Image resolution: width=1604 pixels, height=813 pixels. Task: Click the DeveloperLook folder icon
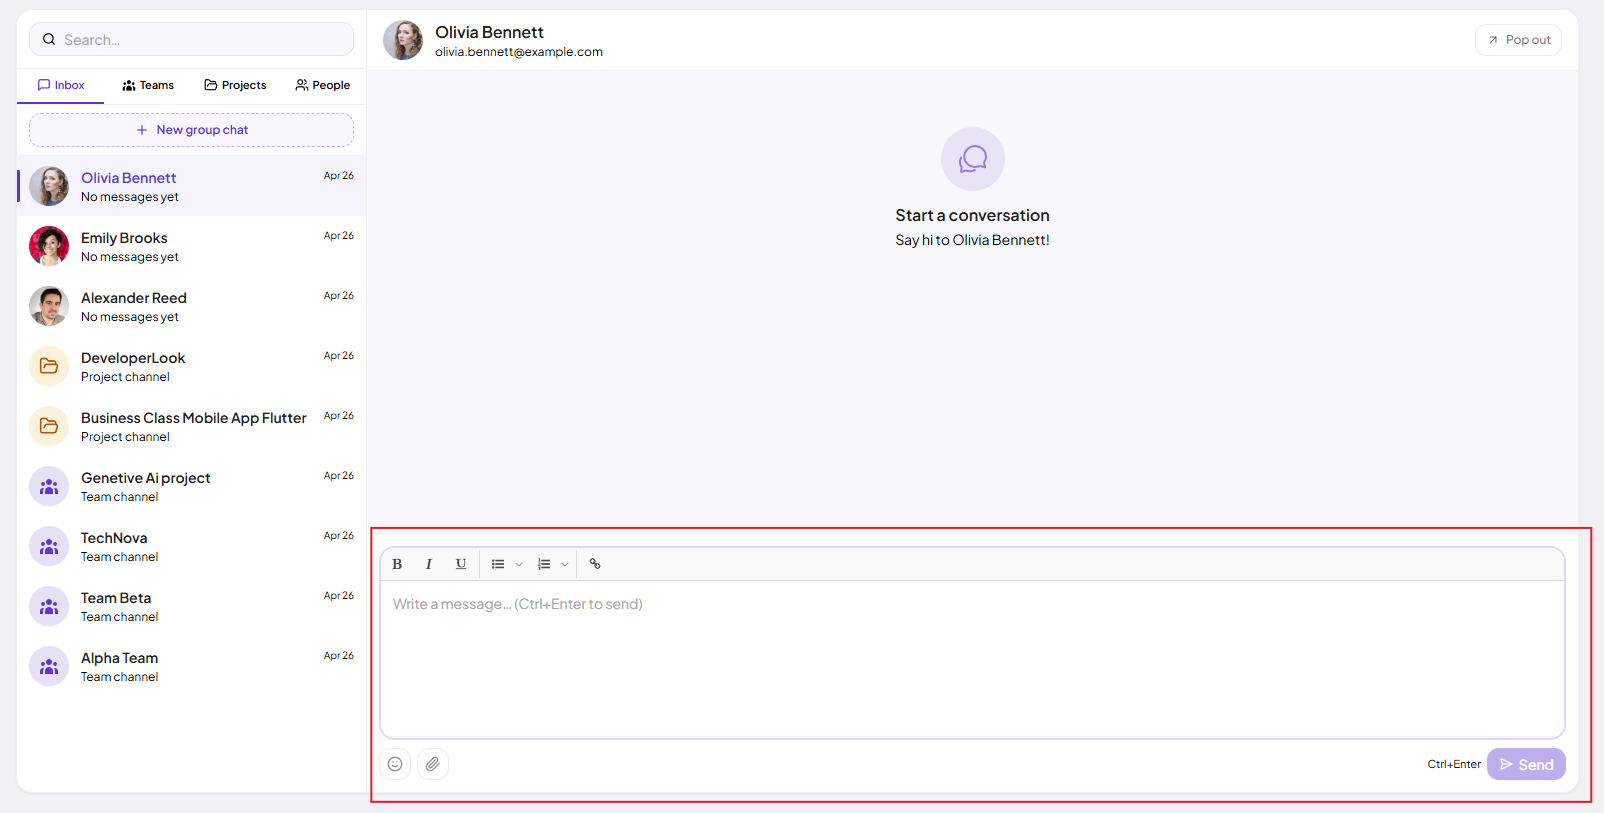tap(49, 366)
